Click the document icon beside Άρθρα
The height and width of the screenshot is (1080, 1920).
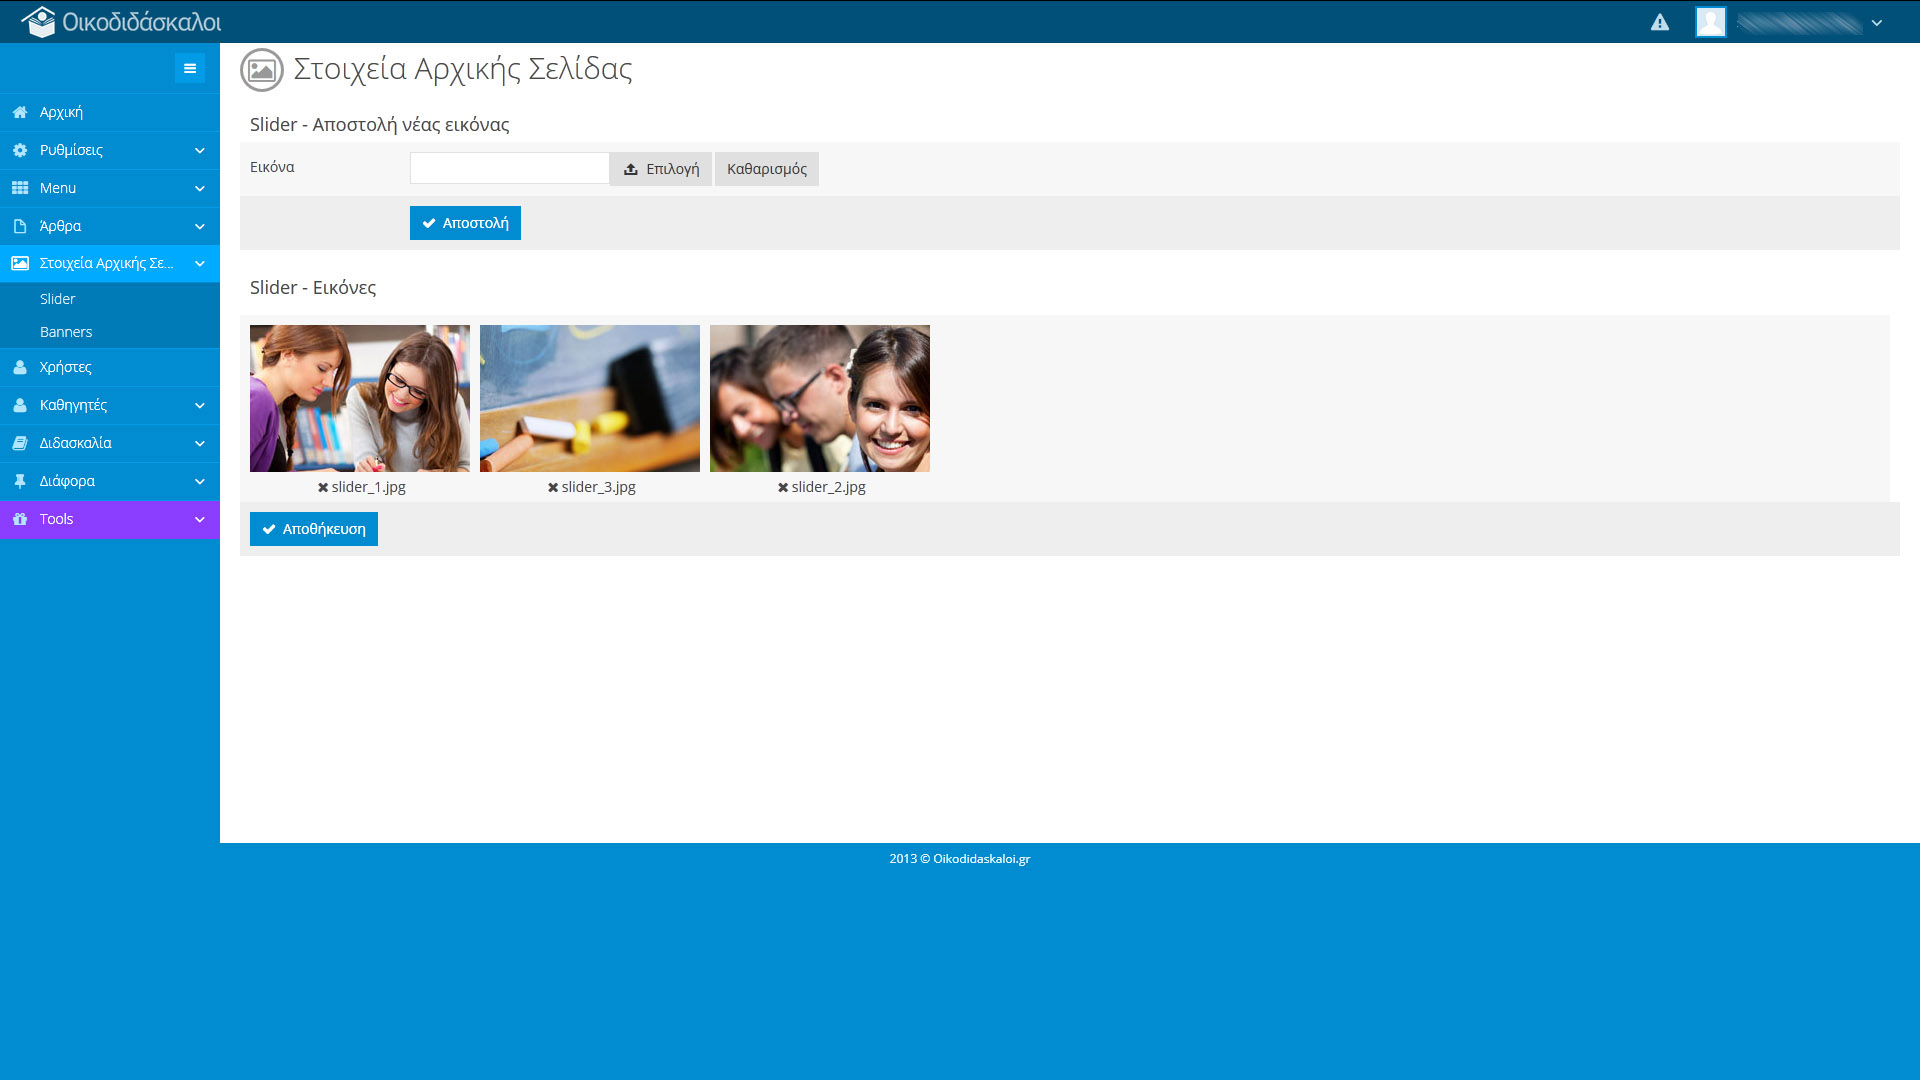tap(20, 226)
